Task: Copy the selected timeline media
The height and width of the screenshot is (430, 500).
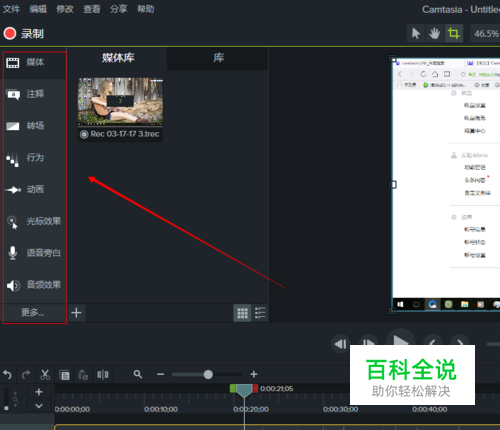Action: 64,375
